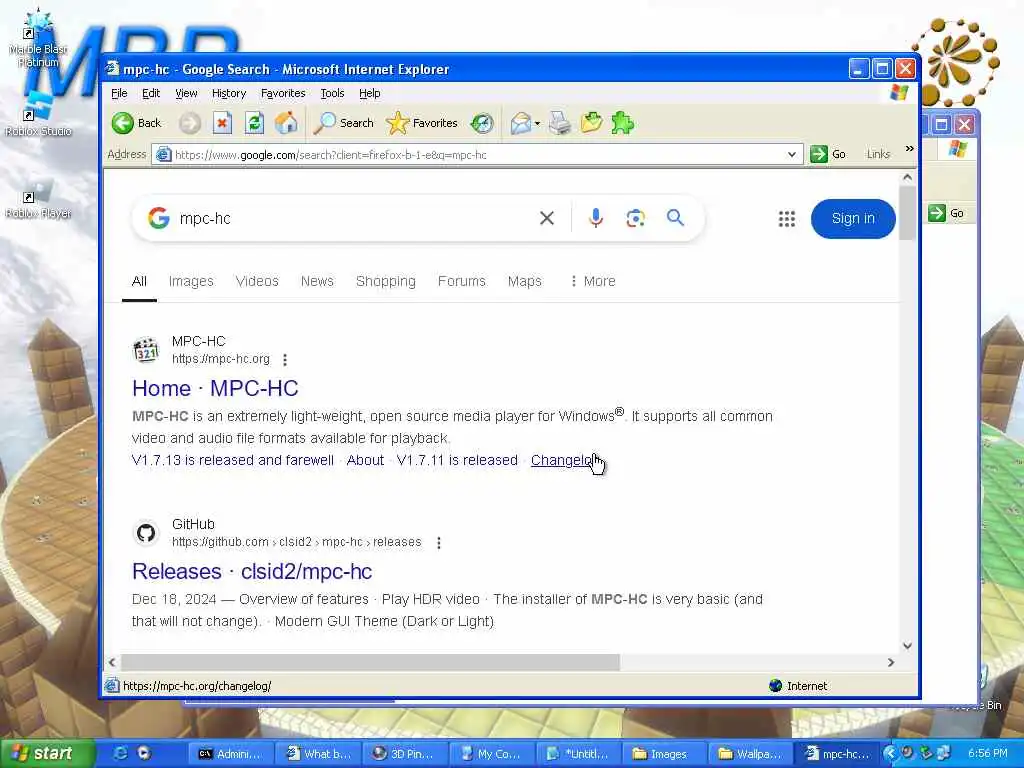Switch to the Maps results tab
The height and width of the screenshot is (768, 1024).
(x=524, y=281)
